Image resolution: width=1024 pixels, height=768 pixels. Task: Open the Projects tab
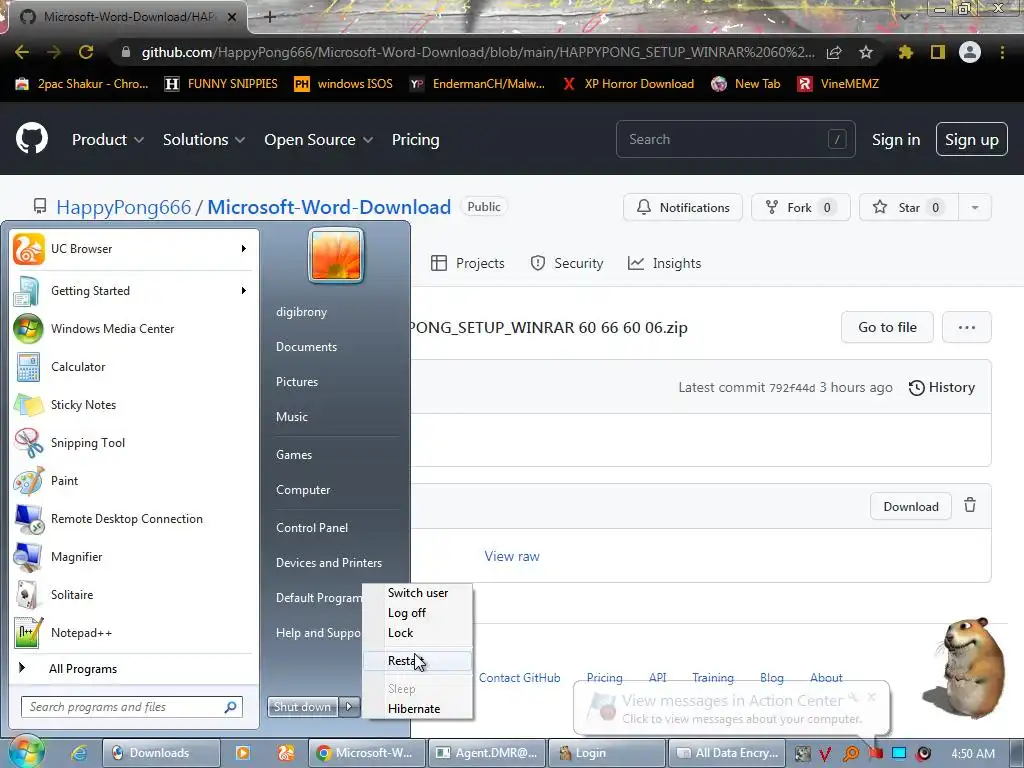468,263
